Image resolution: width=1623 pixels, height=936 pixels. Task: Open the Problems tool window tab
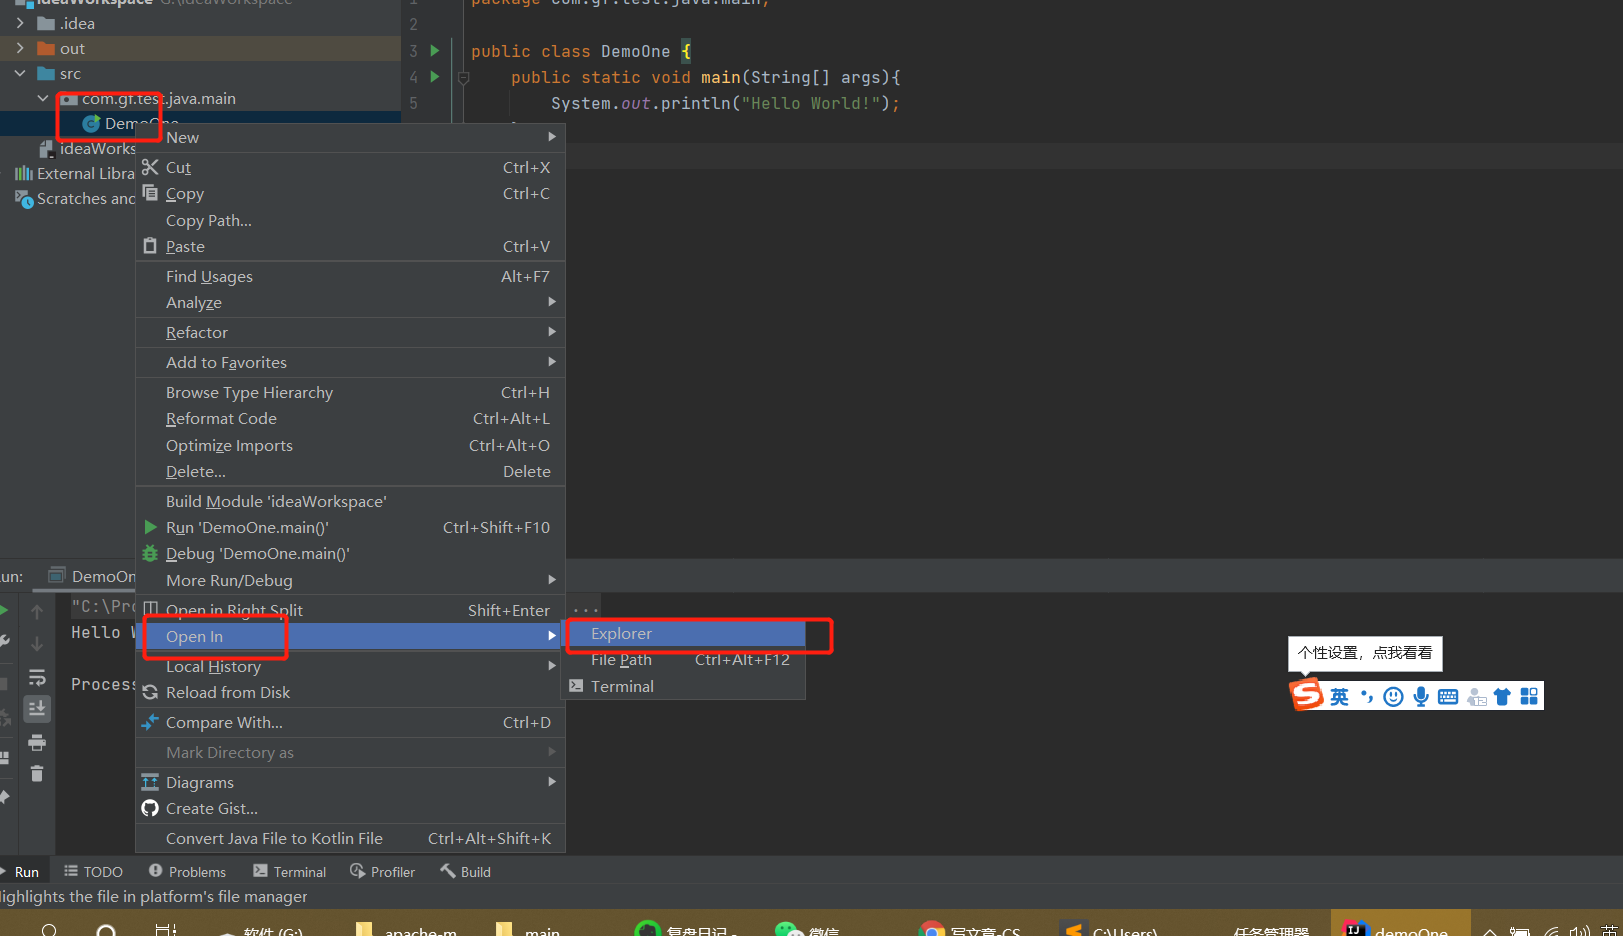click(187, 872)
